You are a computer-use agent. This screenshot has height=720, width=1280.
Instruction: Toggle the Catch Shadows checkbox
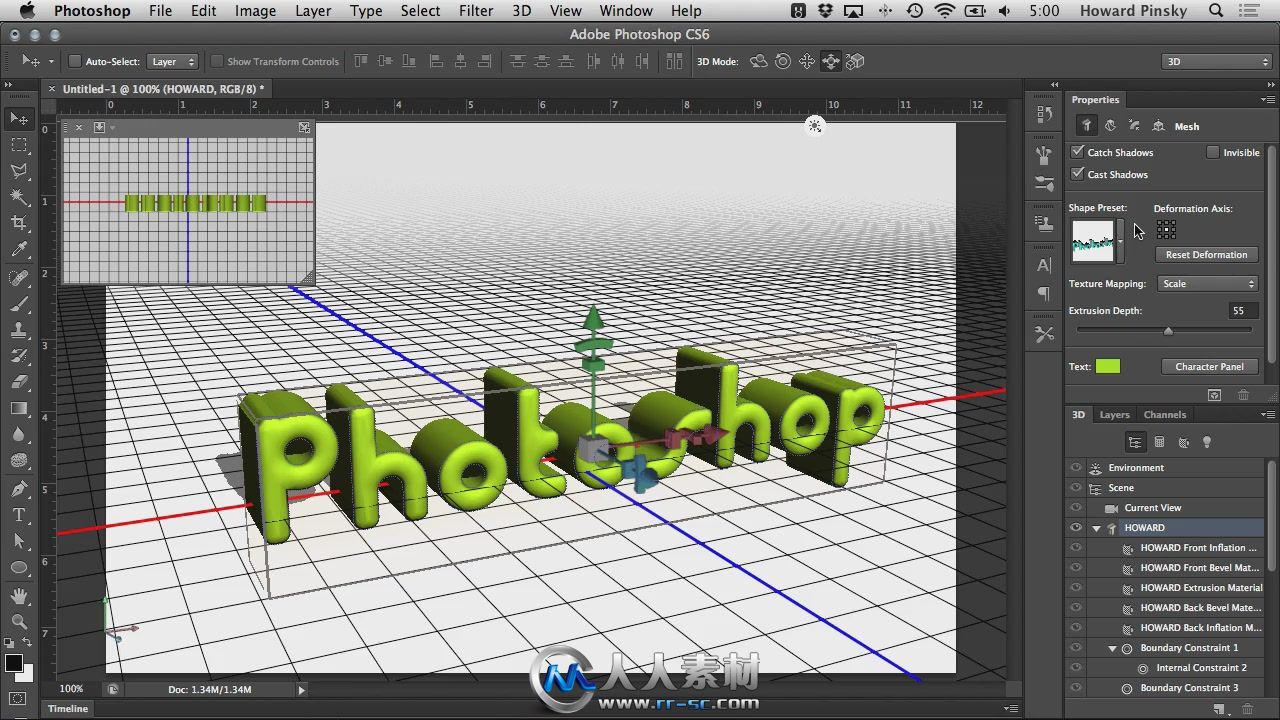click(x=1077, y=152)
